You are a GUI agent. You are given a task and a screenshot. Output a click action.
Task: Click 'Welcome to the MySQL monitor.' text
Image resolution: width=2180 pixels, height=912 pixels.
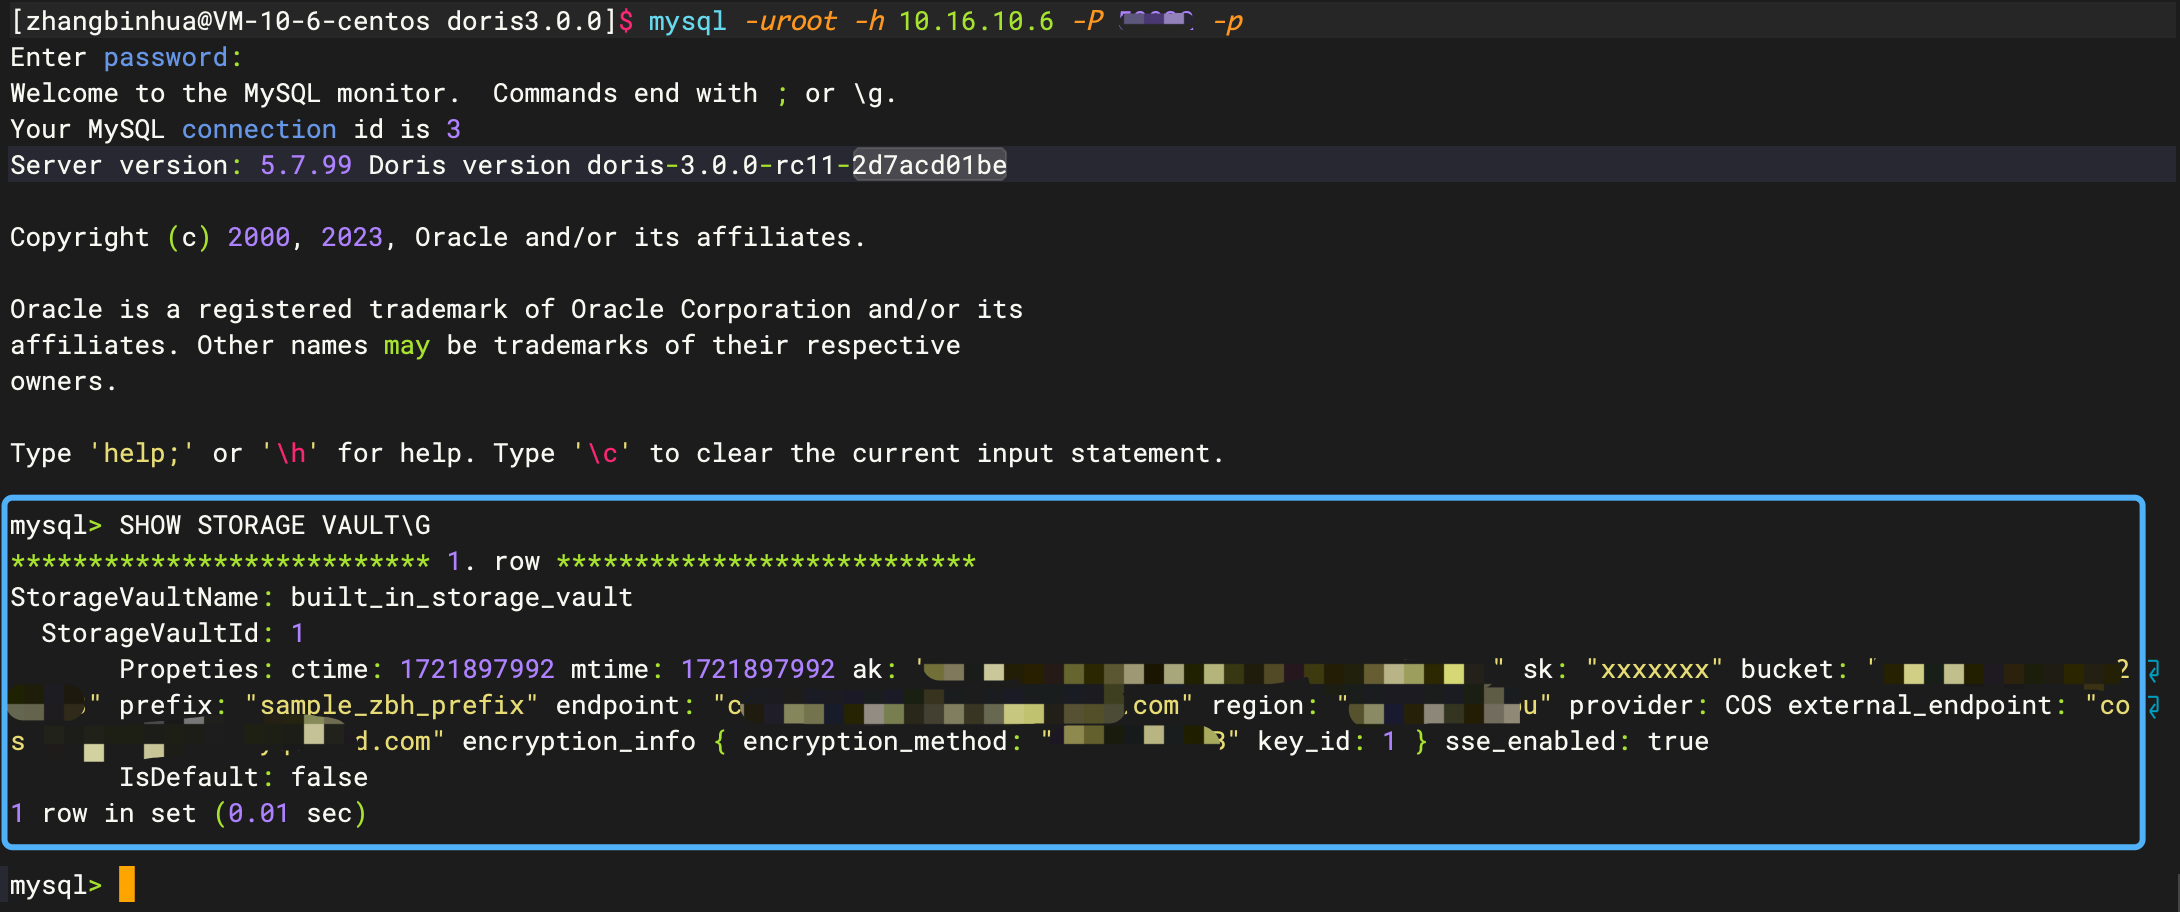235,93
